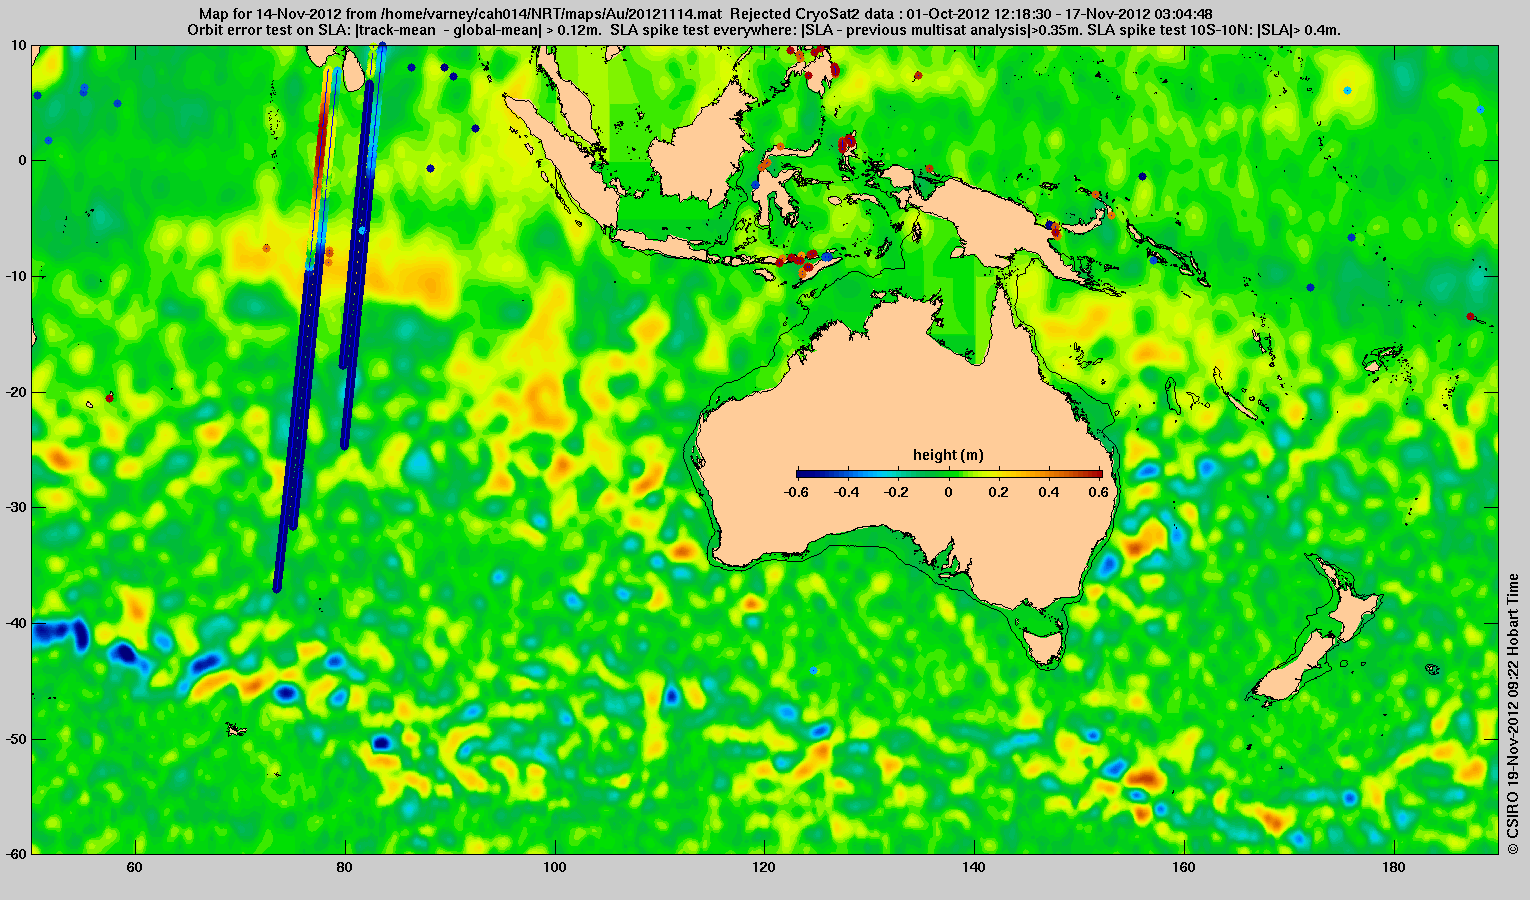Click the latitude axis label "-20"
The height and width of the screenshot is (900, 1530).
16,393
